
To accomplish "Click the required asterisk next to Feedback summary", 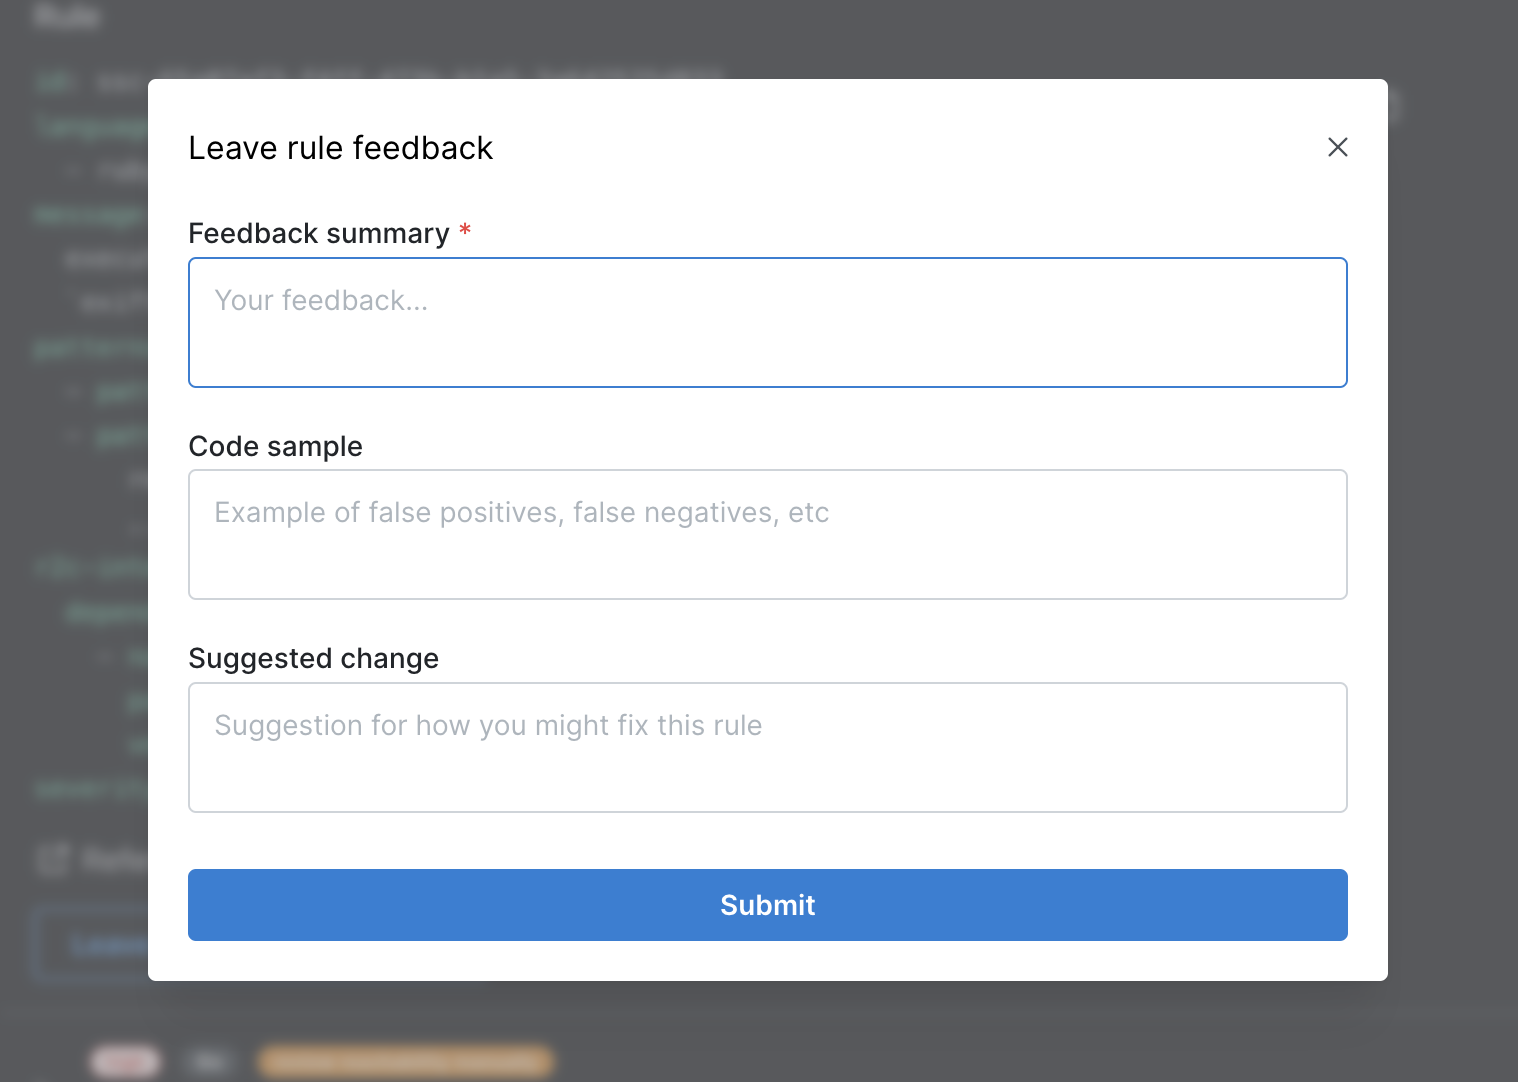I will [464, 229].
